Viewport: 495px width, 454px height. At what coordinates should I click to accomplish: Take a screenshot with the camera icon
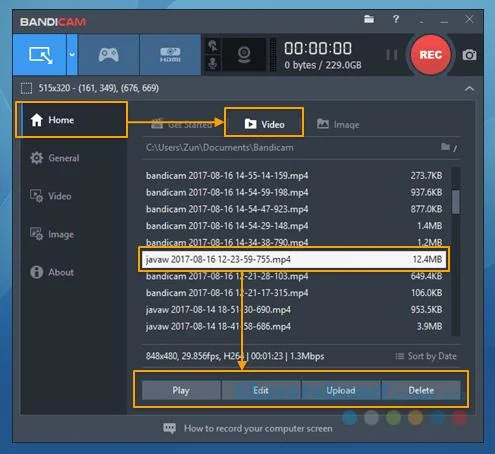tap(469, 55)
